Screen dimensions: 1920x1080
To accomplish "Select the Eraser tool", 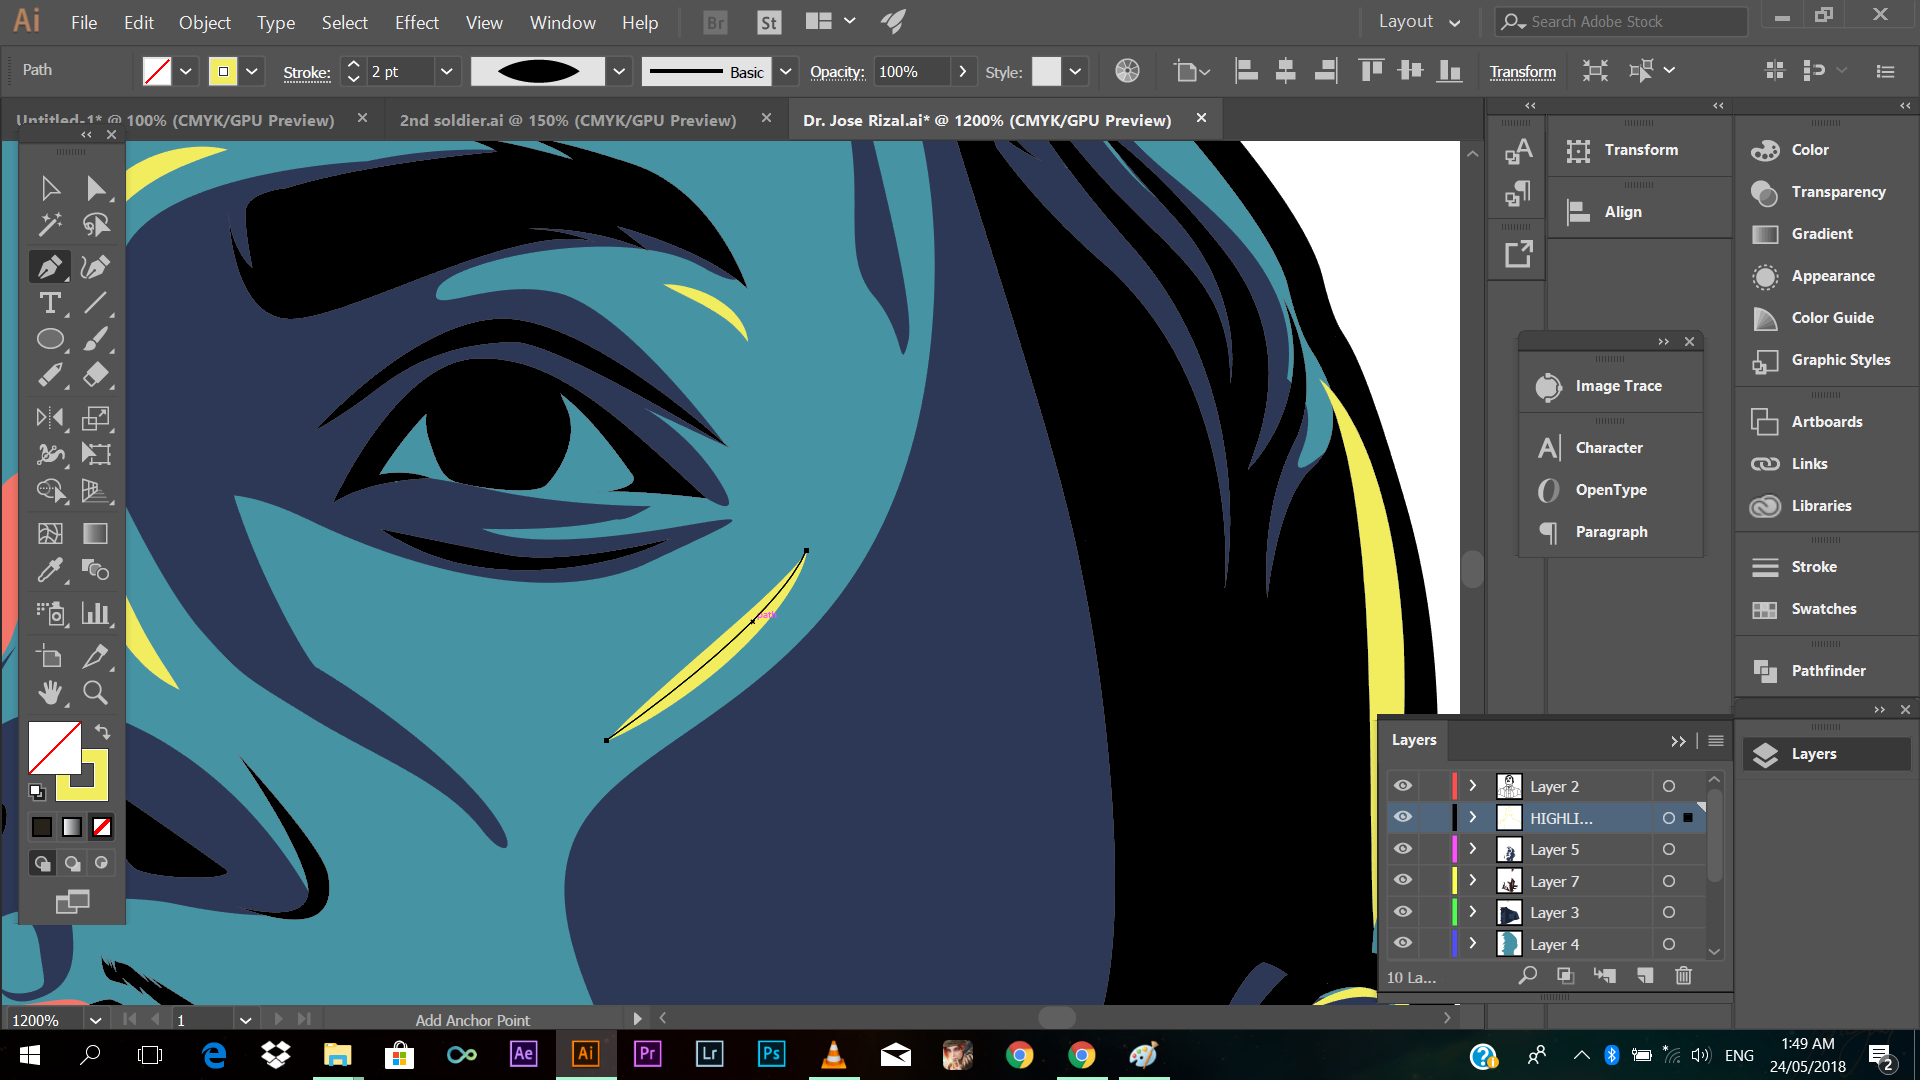I will pyautogui.click(x=96, y=375).
